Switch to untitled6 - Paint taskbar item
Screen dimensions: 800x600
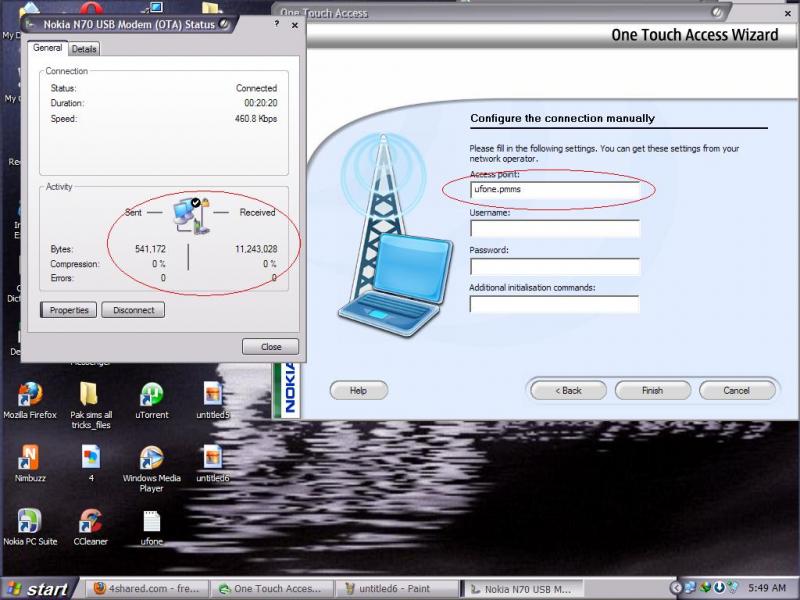click(397, 589)
